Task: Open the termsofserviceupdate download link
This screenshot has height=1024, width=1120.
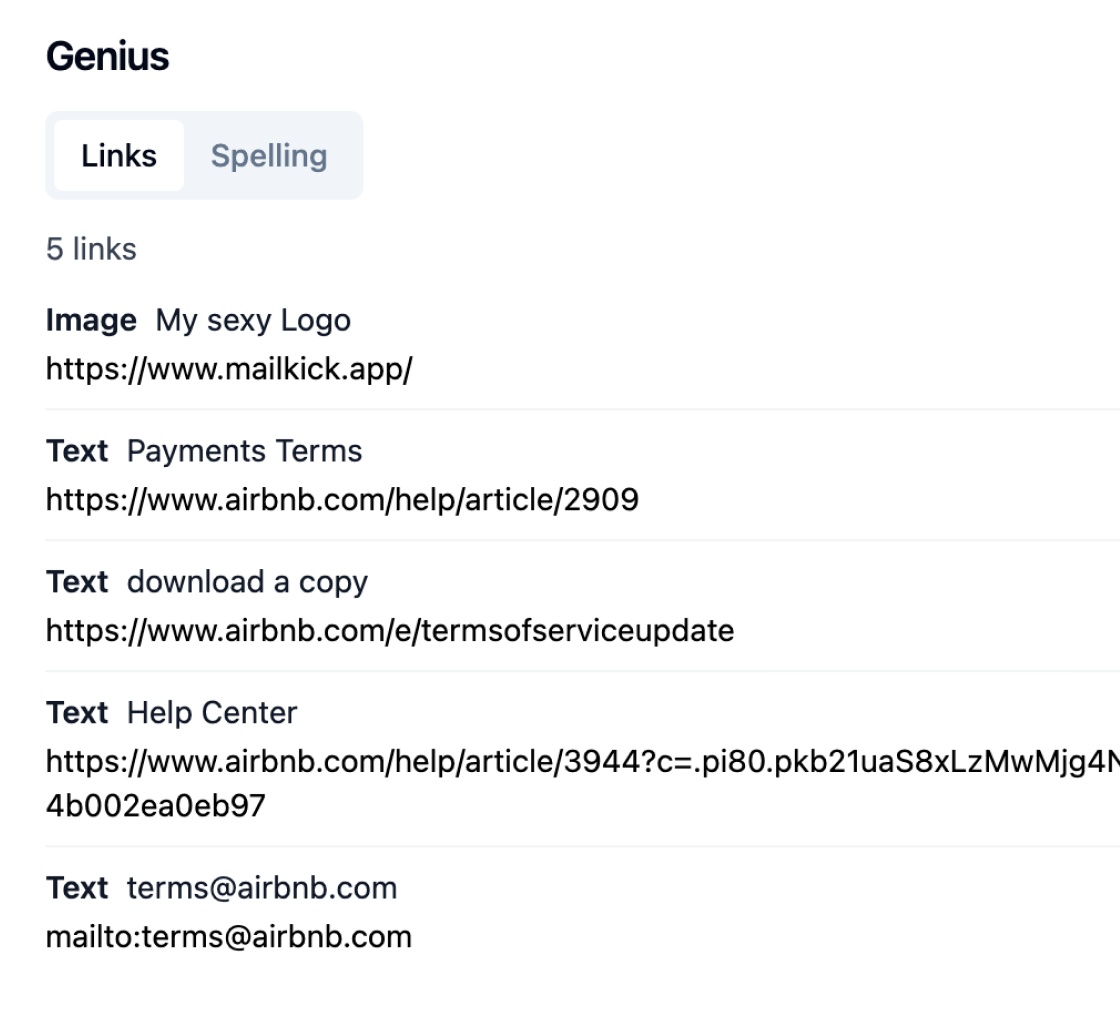Action: (x=389, y=630)
